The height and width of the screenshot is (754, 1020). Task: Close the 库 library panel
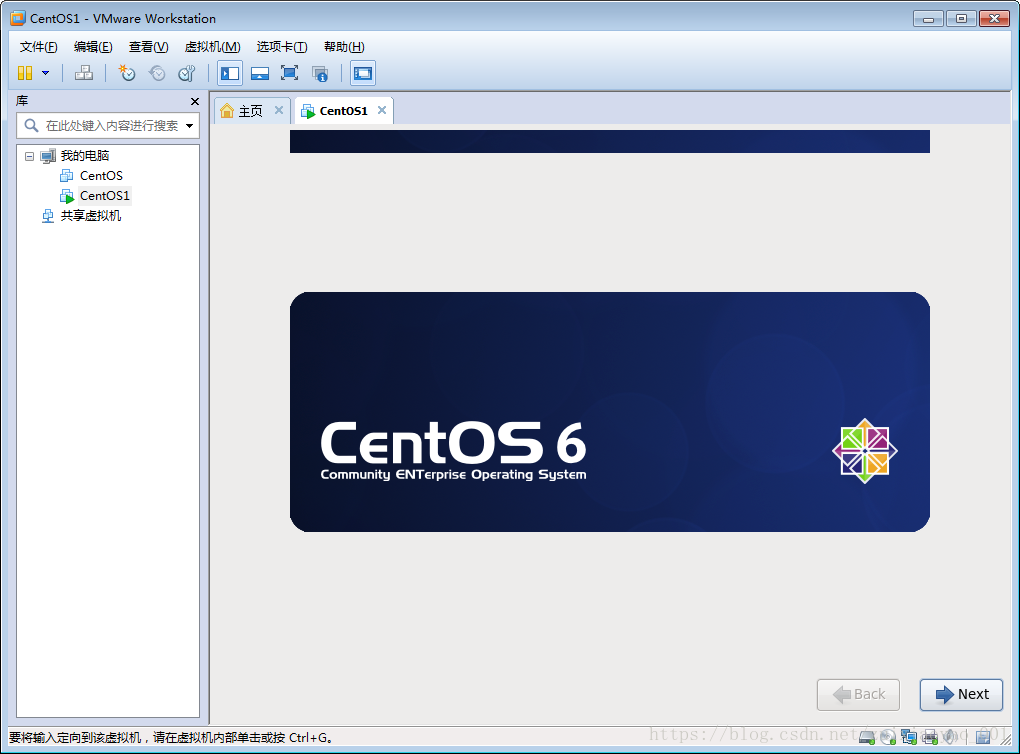(195, 101)
